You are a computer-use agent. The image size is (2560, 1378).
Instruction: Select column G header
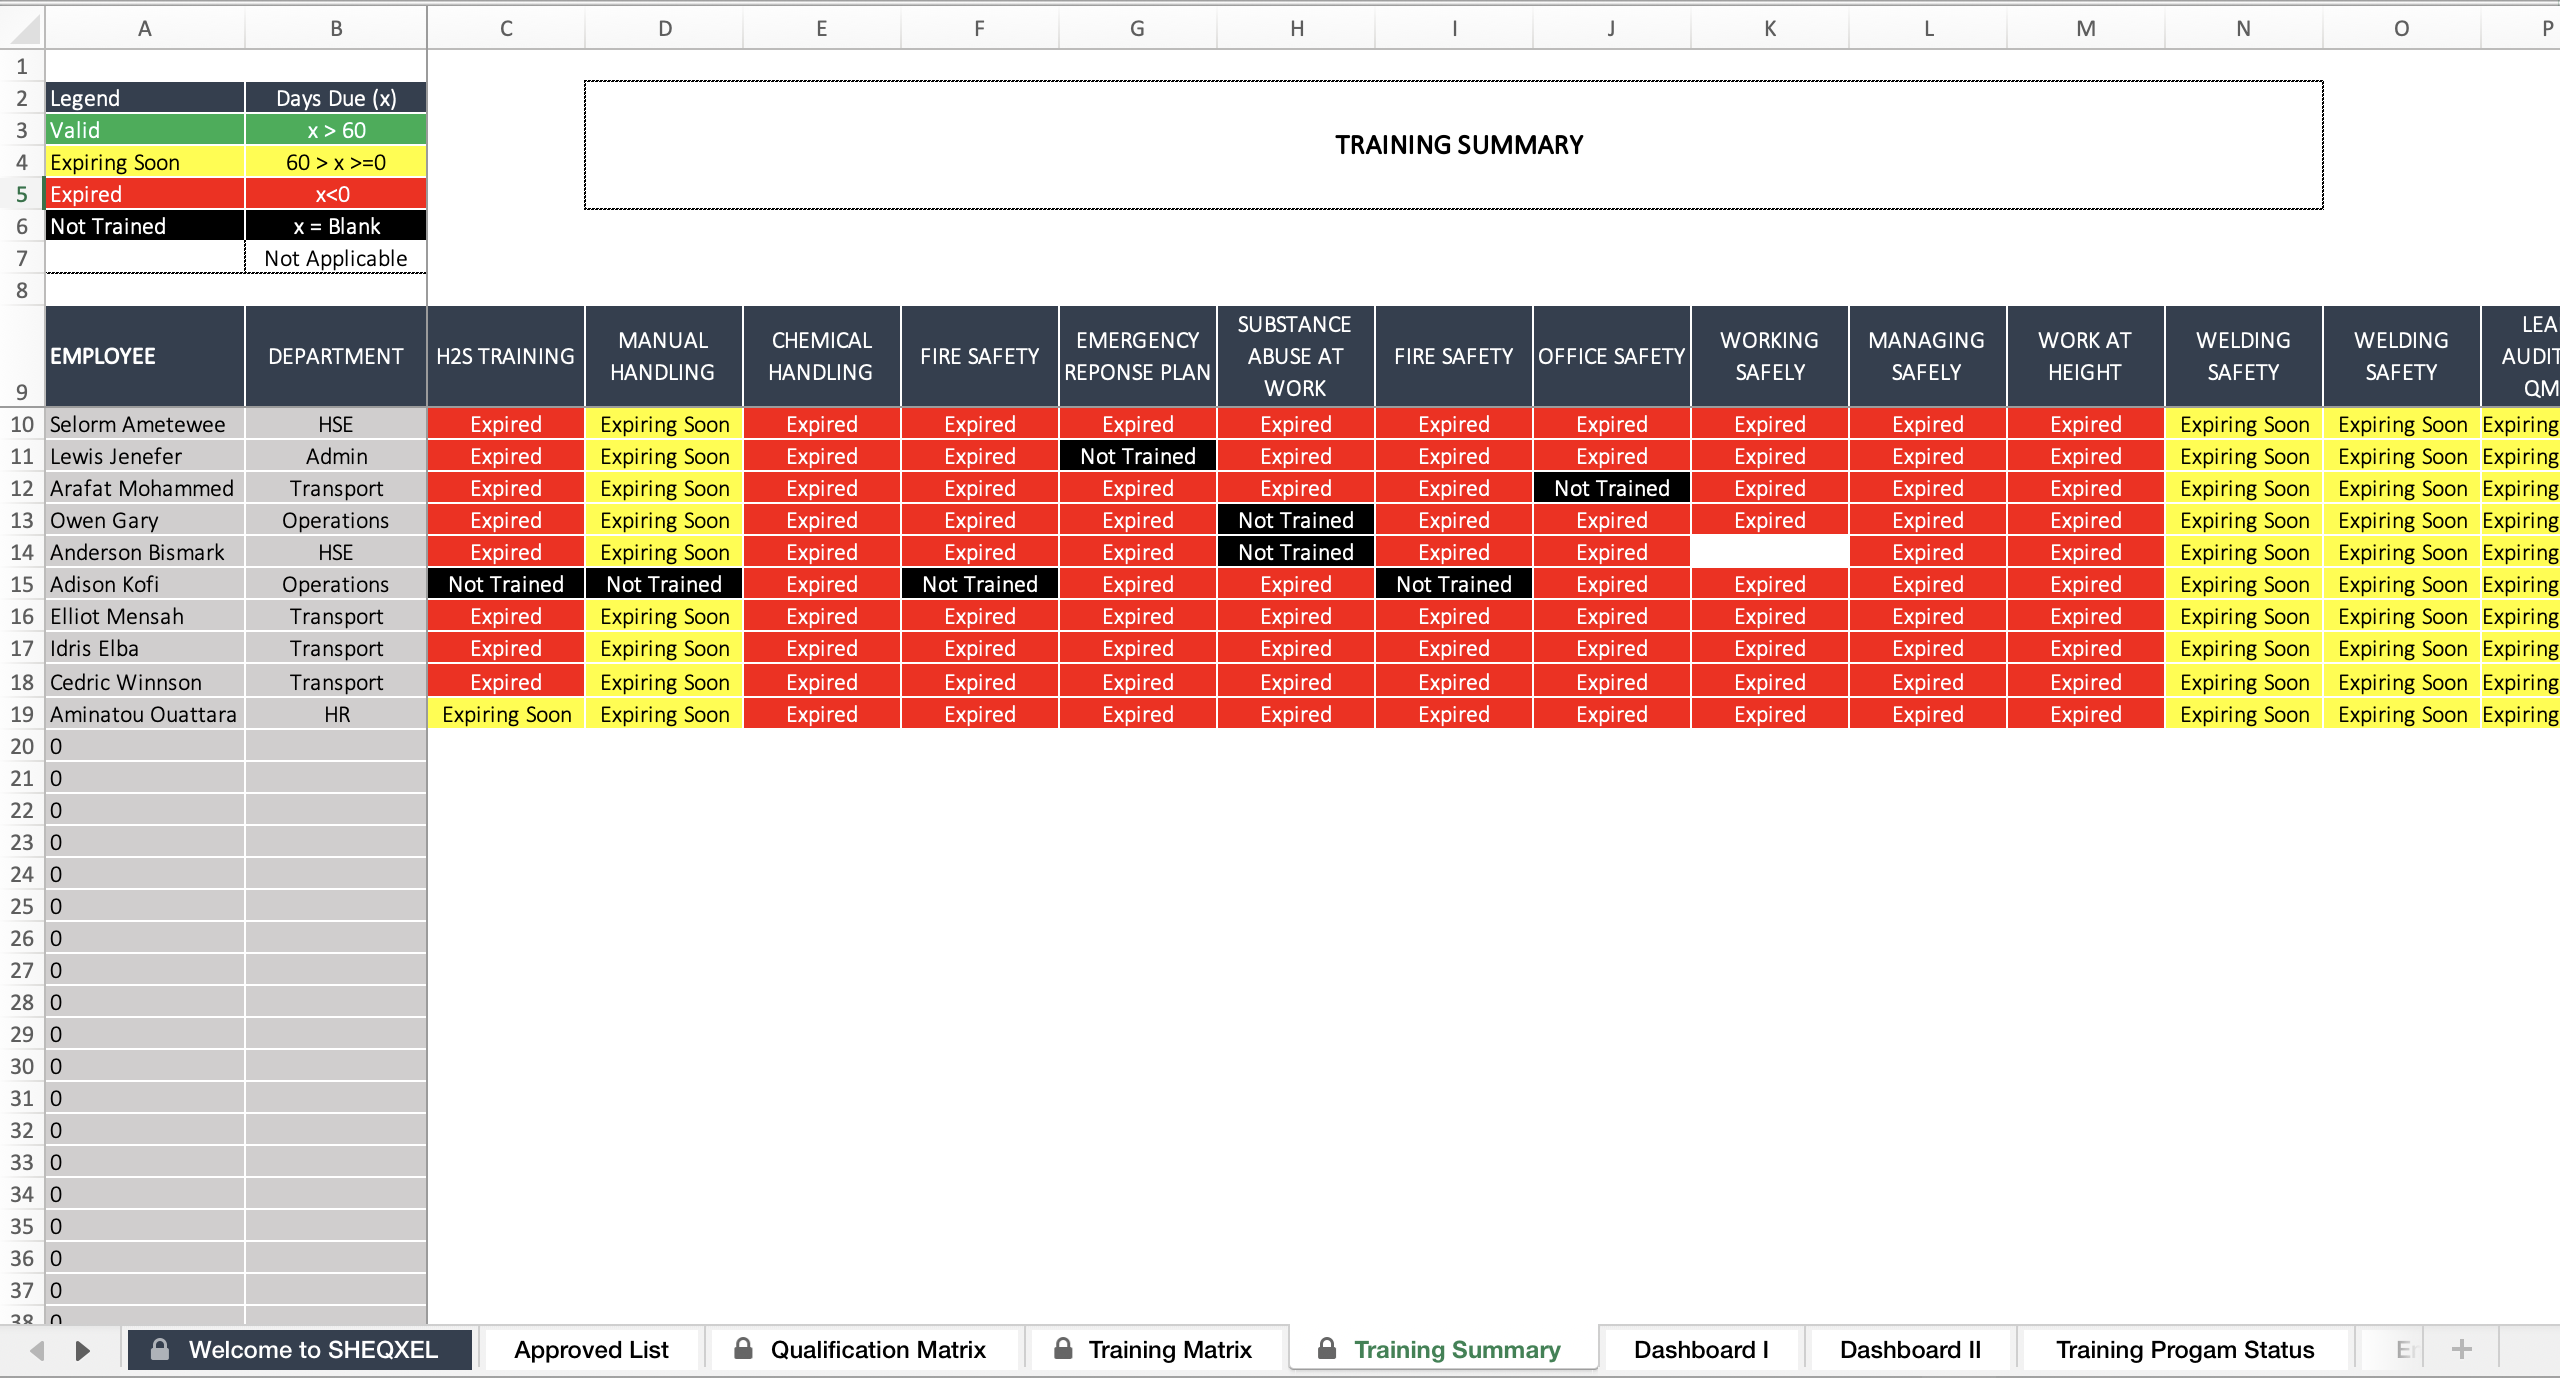(1137, 29)
